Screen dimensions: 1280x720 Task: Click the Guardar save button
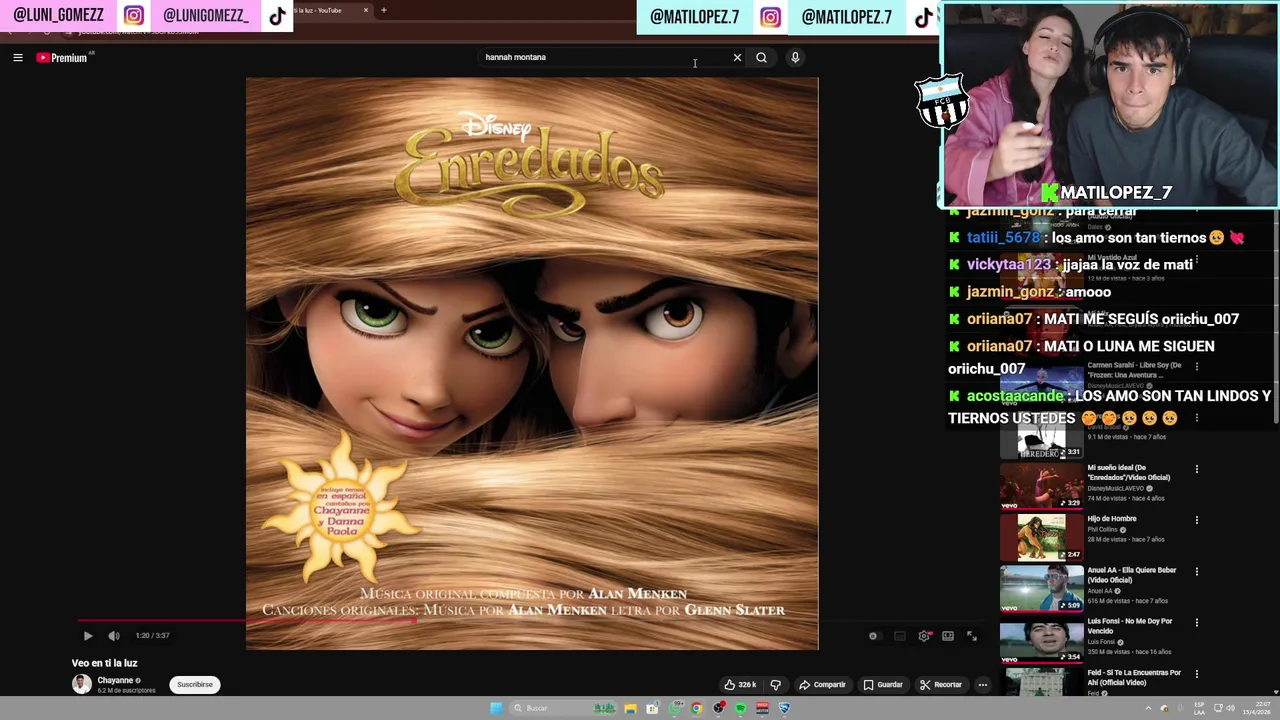883,685
